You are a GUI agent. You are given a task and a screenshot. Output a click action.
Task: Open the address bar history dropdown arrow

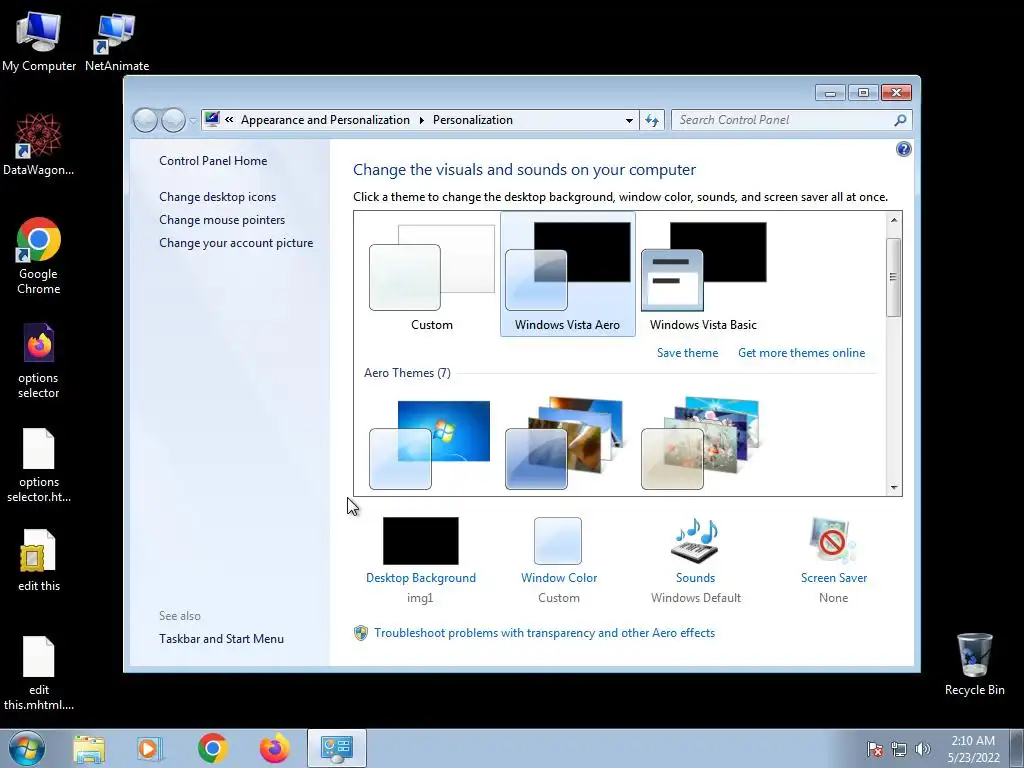point(629,120)
